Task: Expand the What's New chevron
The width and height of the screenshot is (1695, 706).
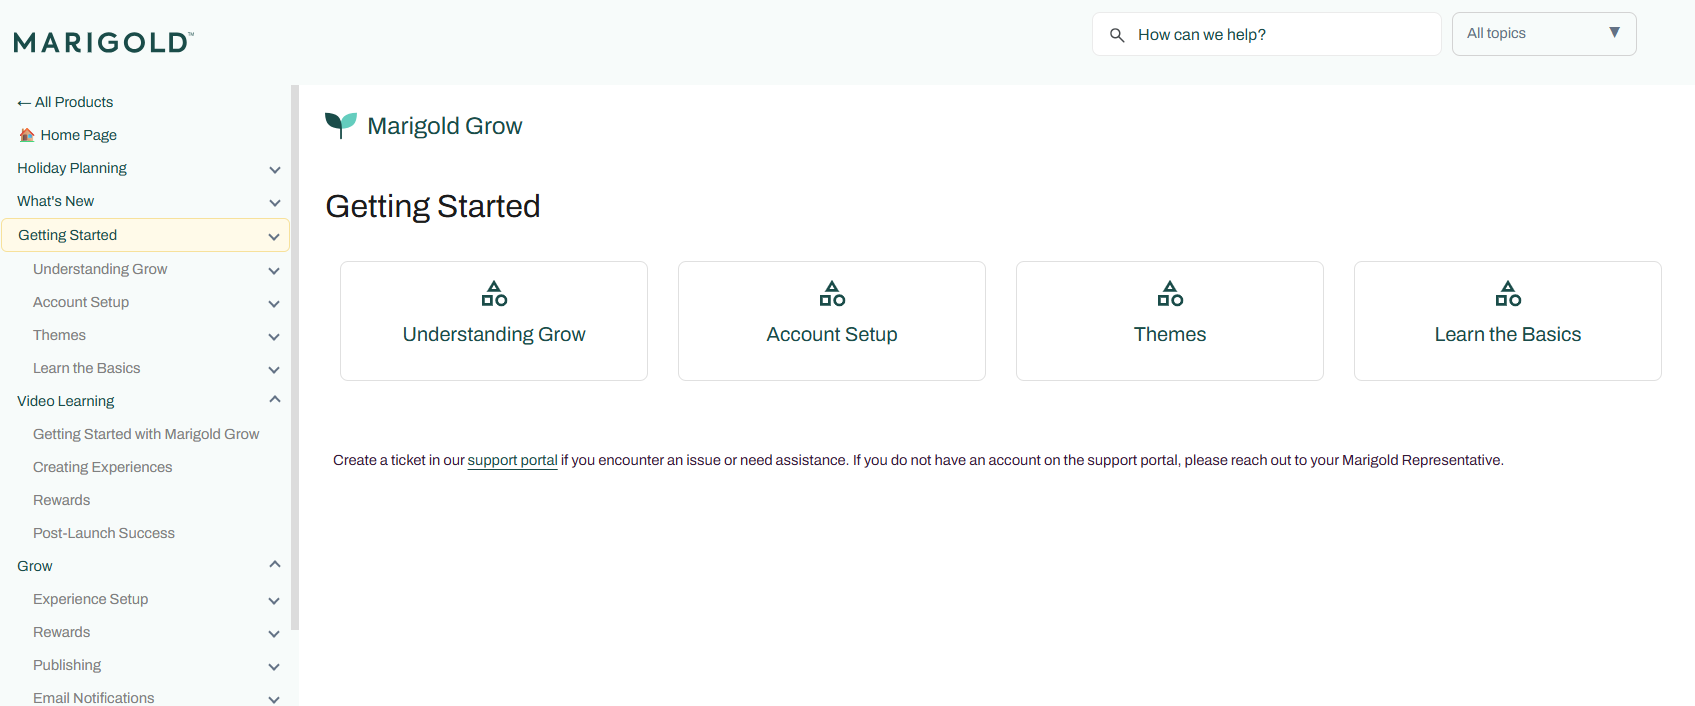Action: coord(274,202)
